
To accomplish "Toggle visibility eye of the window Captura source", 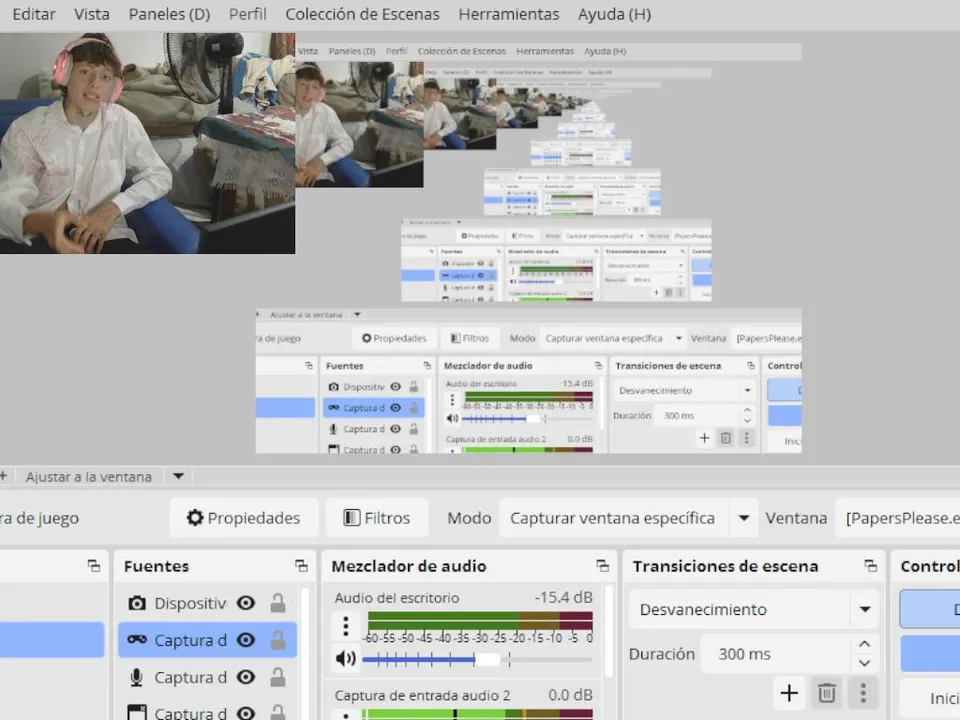I will pyautogui.click(x=246, y=713).
